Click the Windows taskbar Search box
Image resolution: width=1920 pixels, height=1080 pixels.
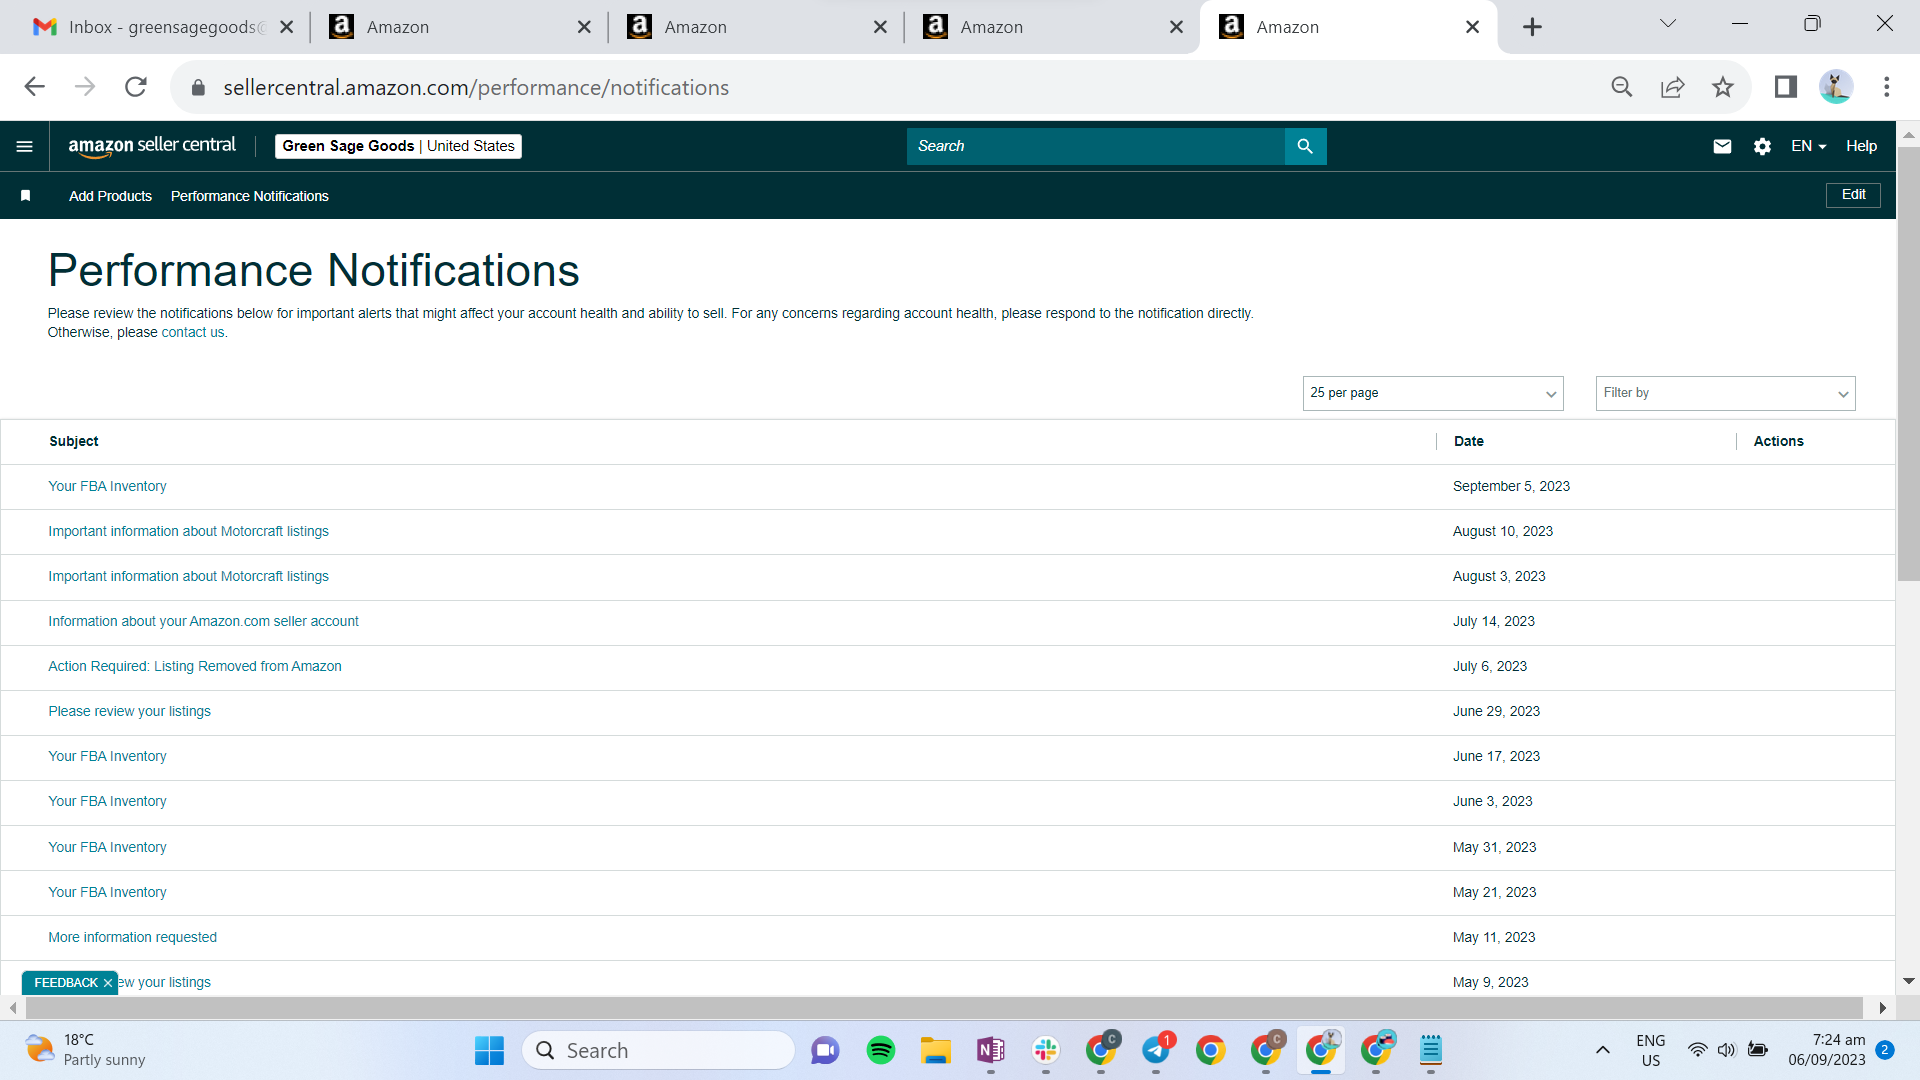(658, 1050)
